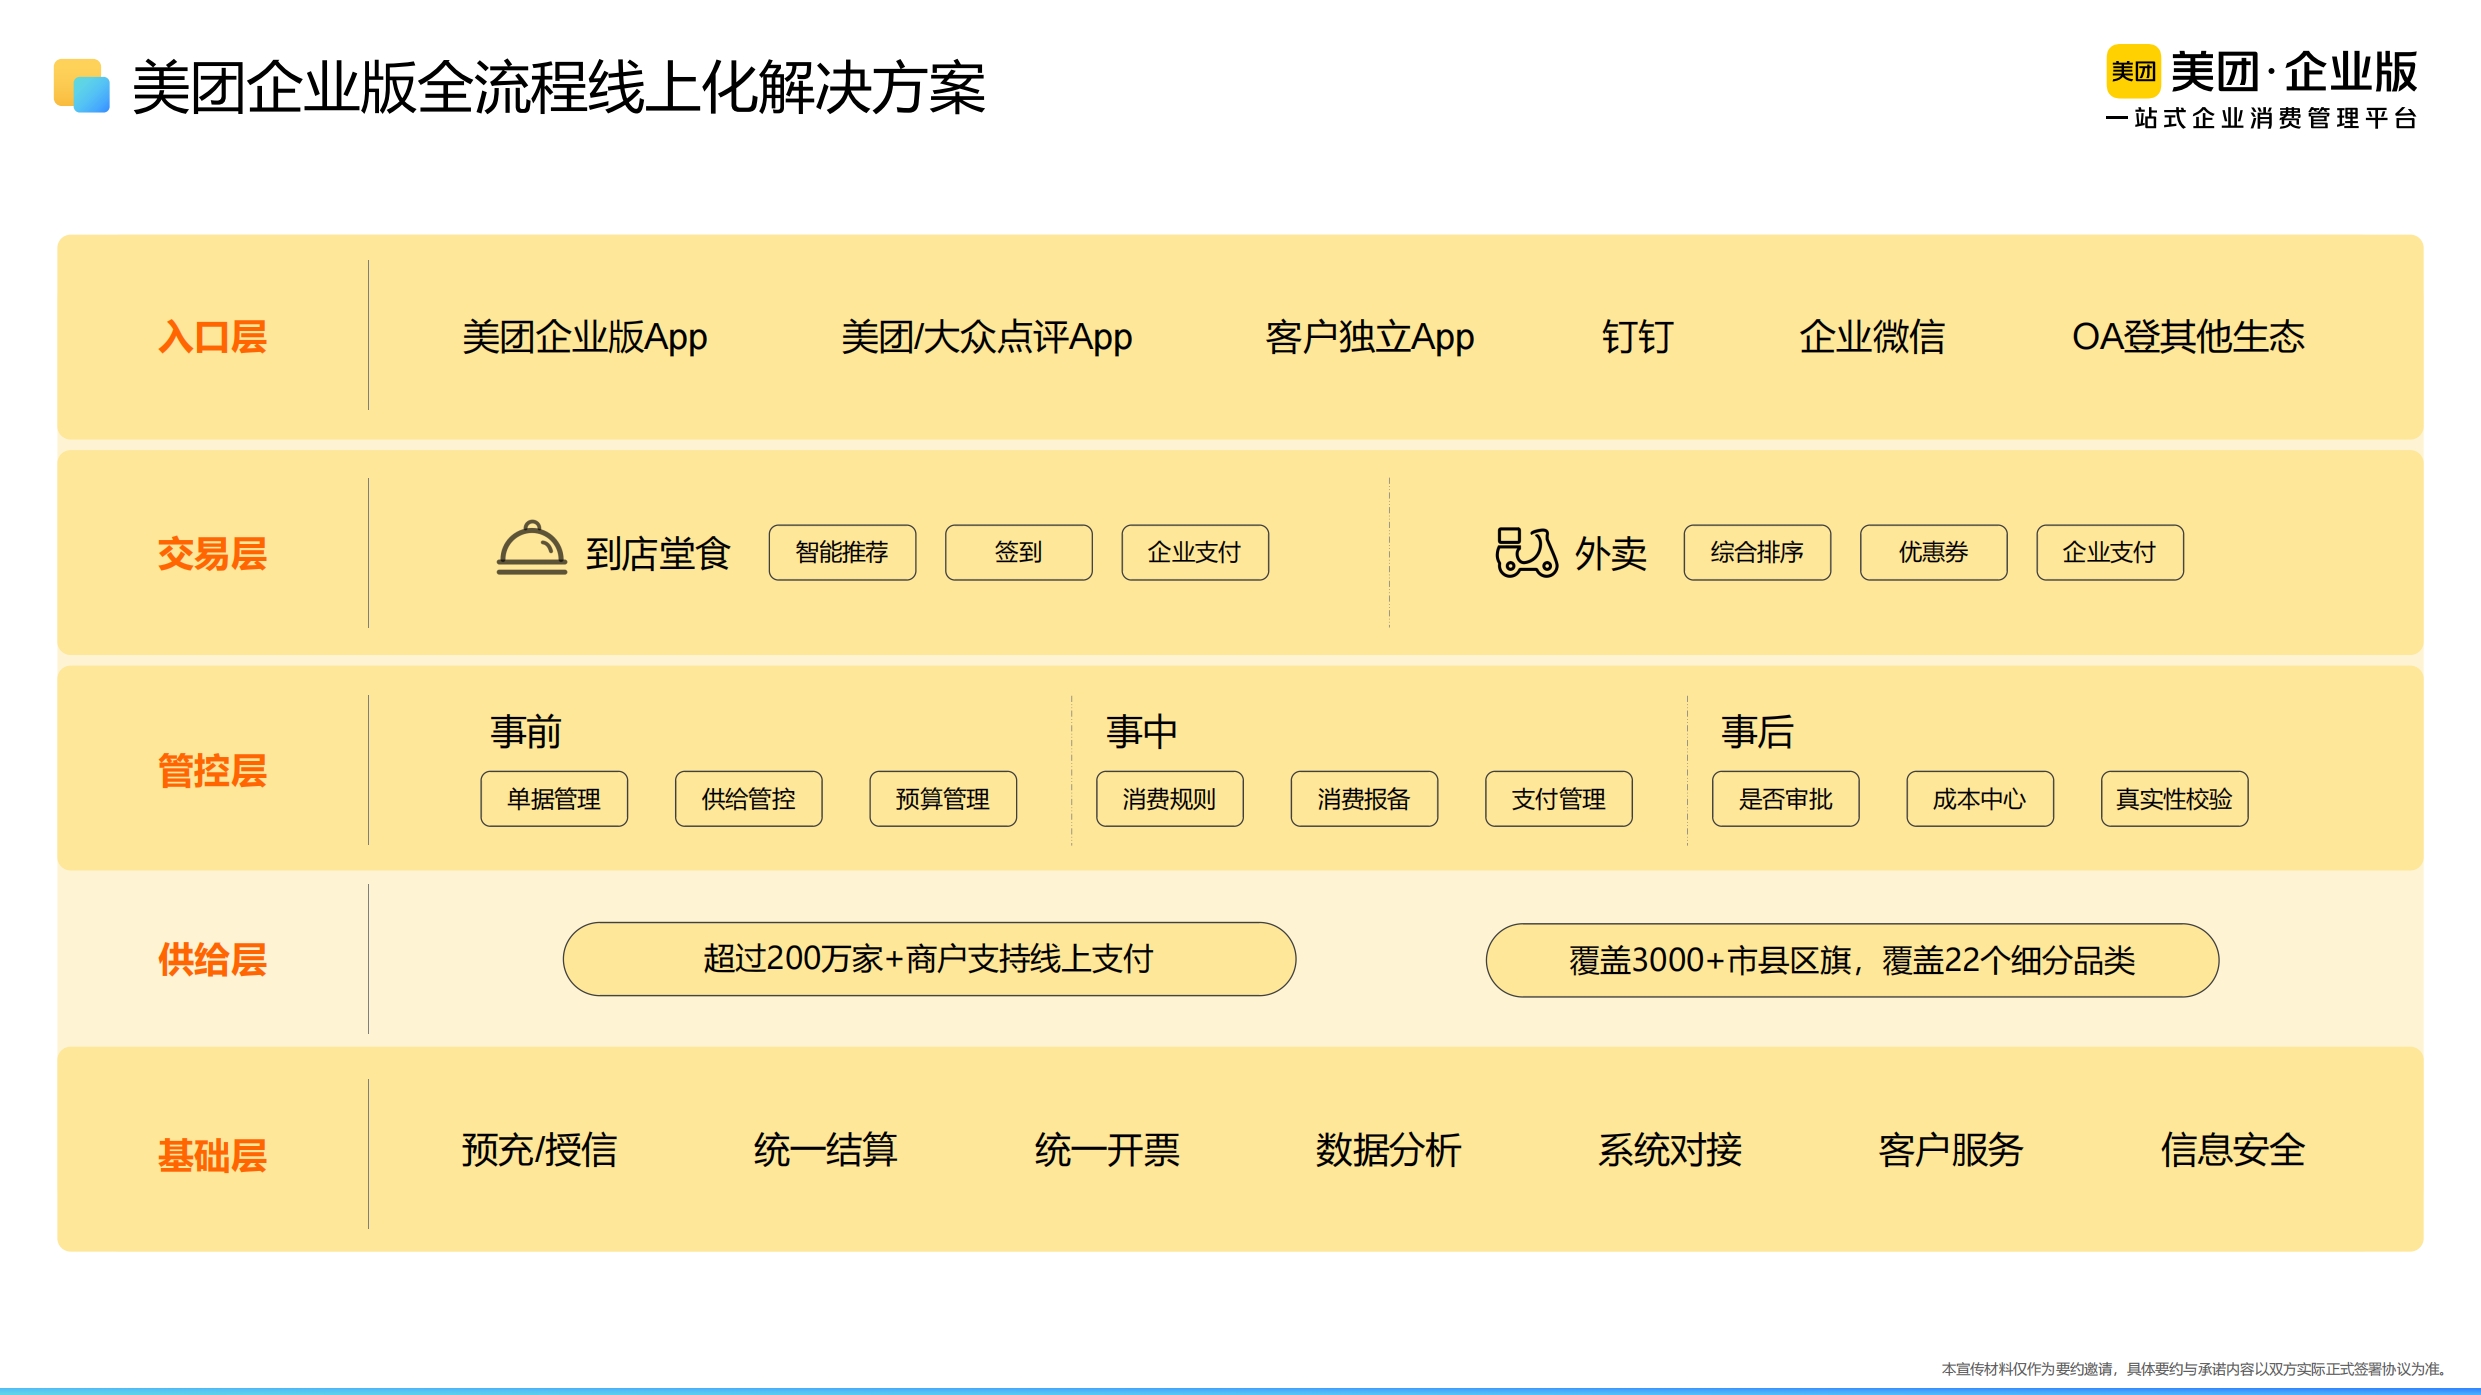The height and width of the screenshot is (1395, 2481).
Task: Click 信息安全 in base layer
Action: pos(2232,1150)
